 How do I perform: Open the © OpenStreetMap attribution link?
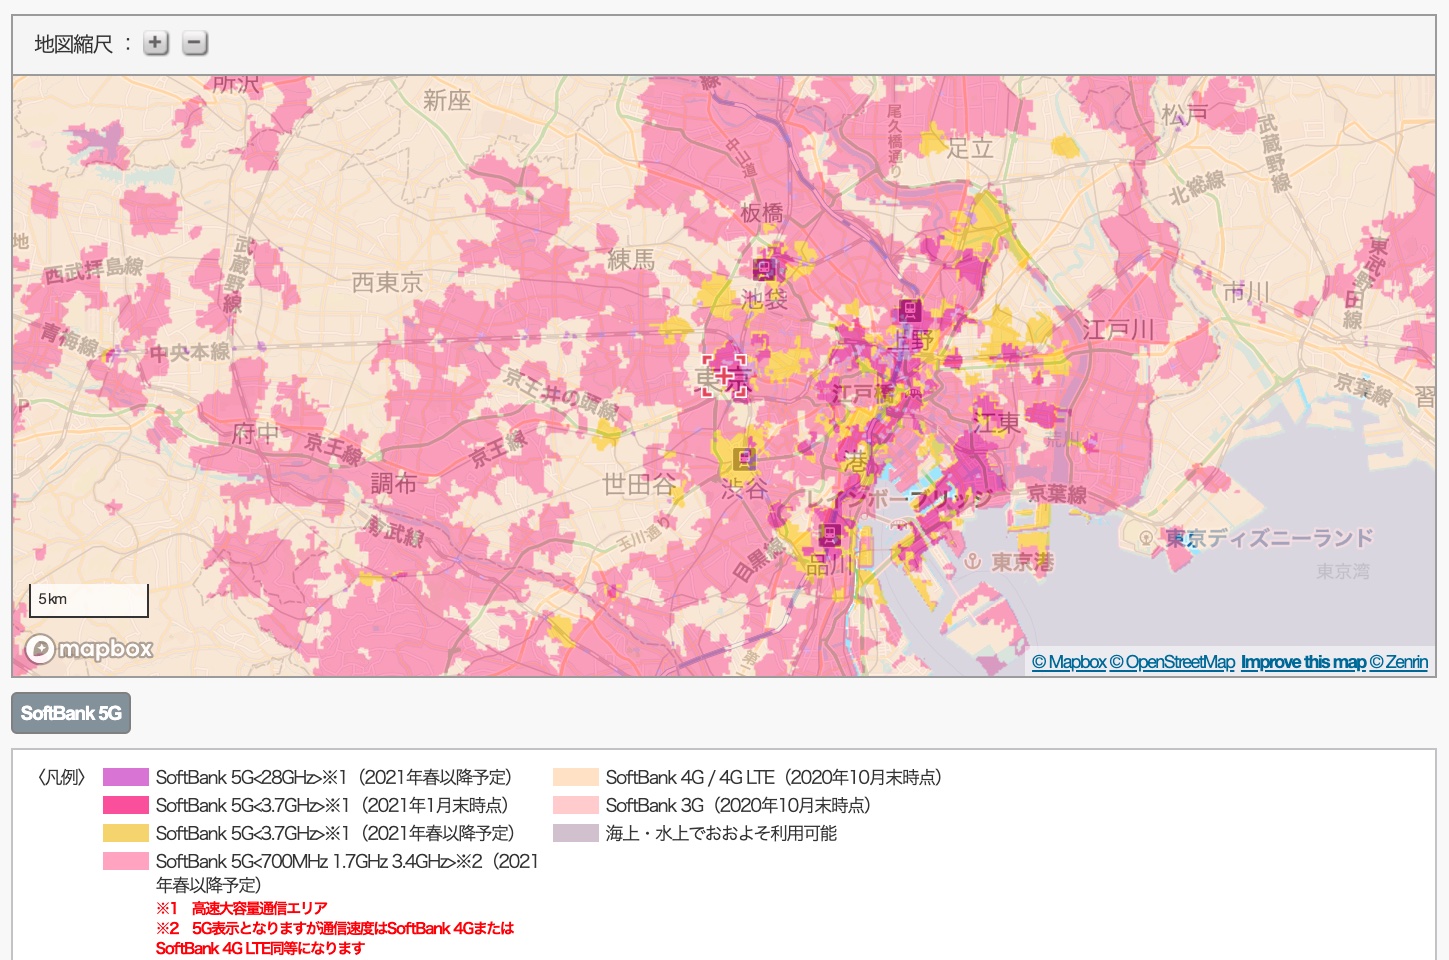[x=1172, y=662]
